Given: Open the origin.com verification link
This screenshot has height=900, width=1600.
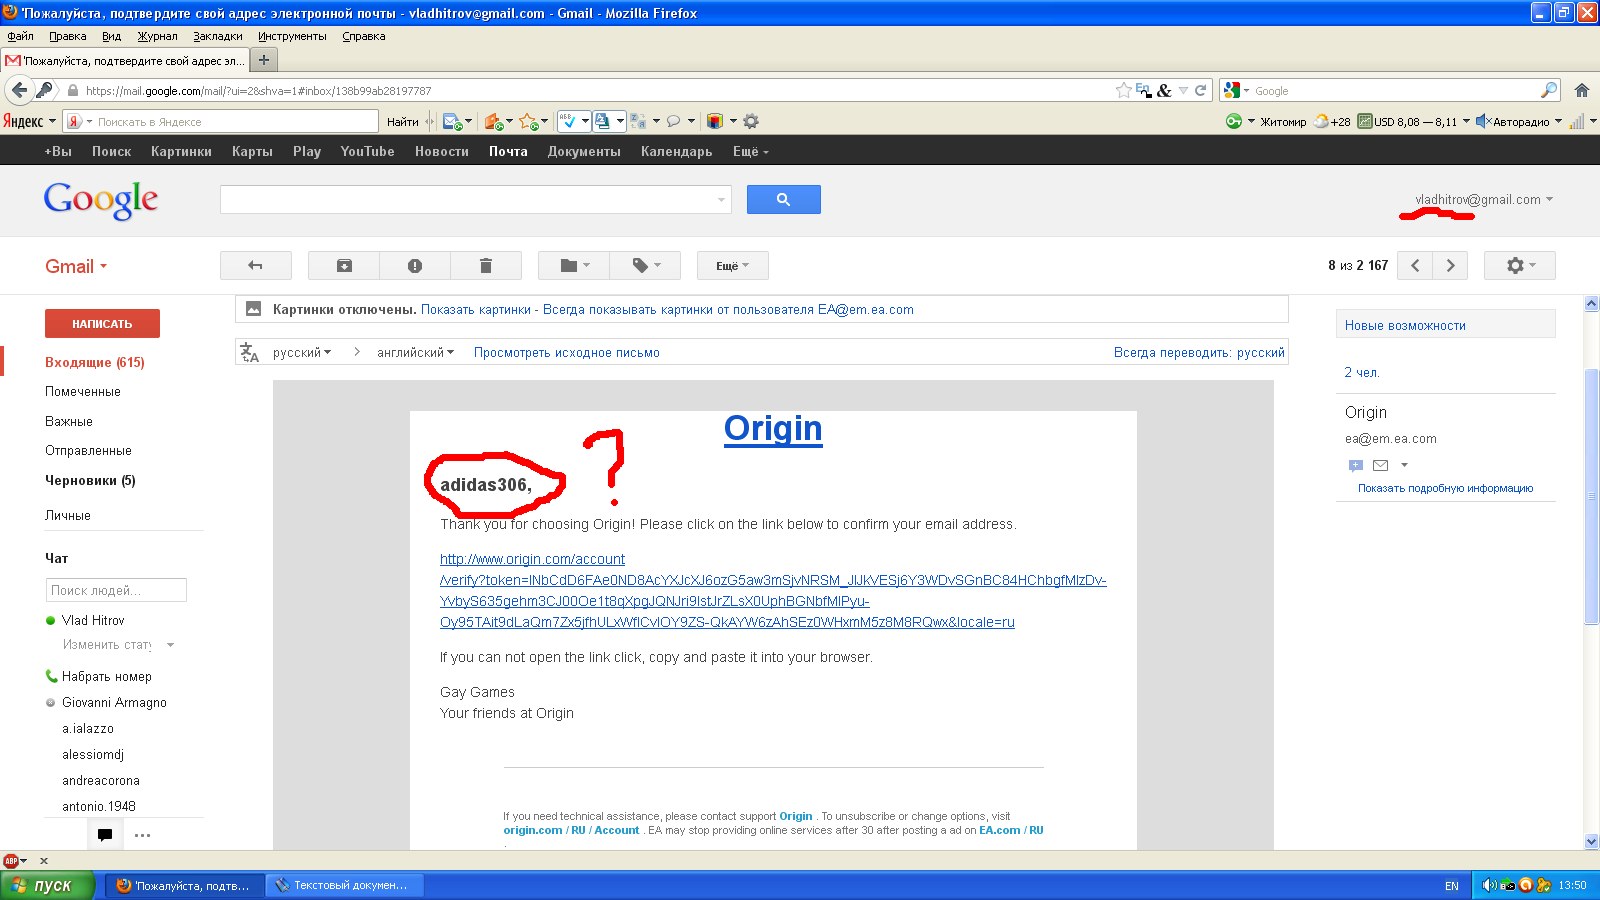Looking at the screenshot, I should point(773,591).
